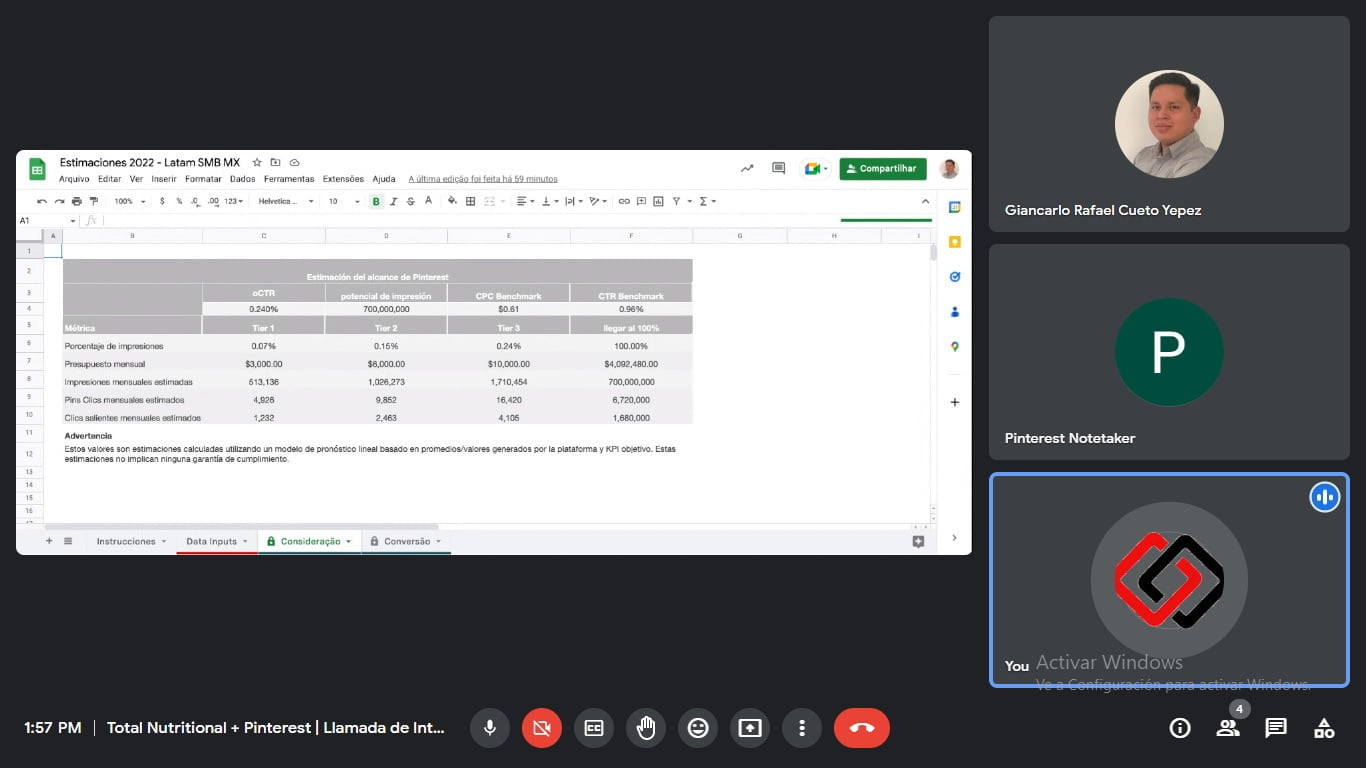This screenshot has height=768, width=1366.
Task: Toggle closed captions in the call
Action: 594,728
